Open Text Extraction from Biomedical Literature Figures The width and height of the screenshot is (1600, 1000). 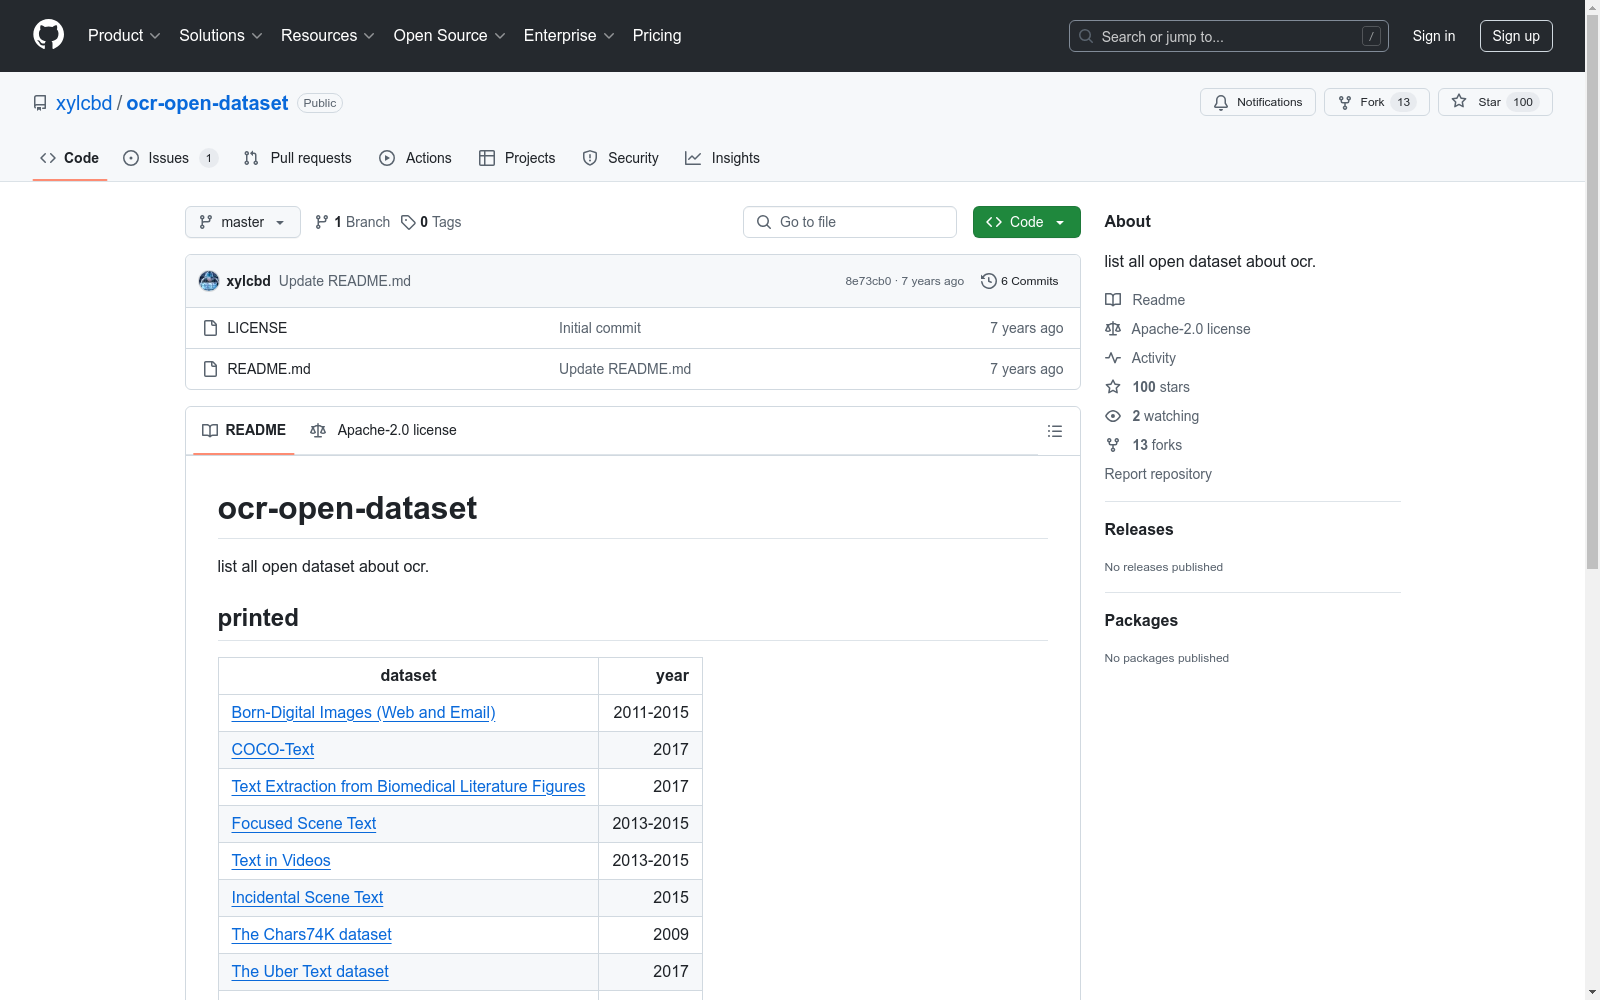click(408, 787)
